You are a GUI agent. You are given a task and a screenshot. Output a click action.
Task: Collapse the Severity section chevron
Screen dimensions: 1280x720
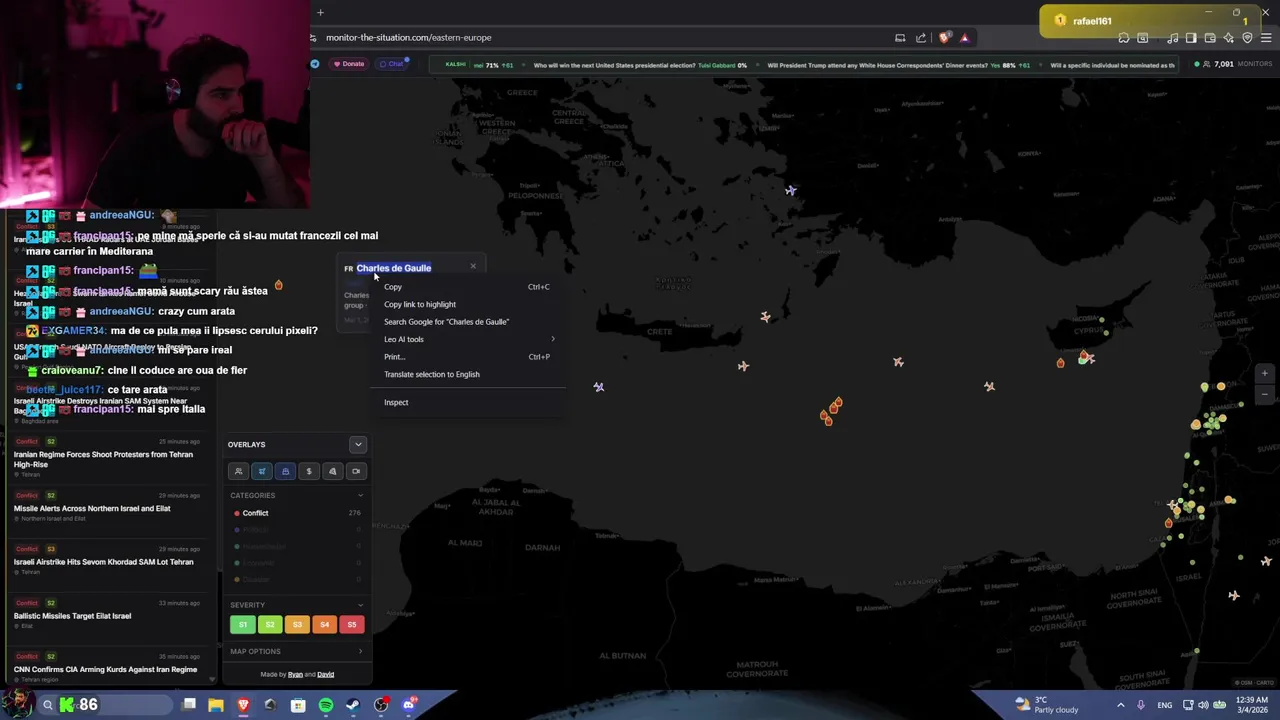tap(360, 605)
